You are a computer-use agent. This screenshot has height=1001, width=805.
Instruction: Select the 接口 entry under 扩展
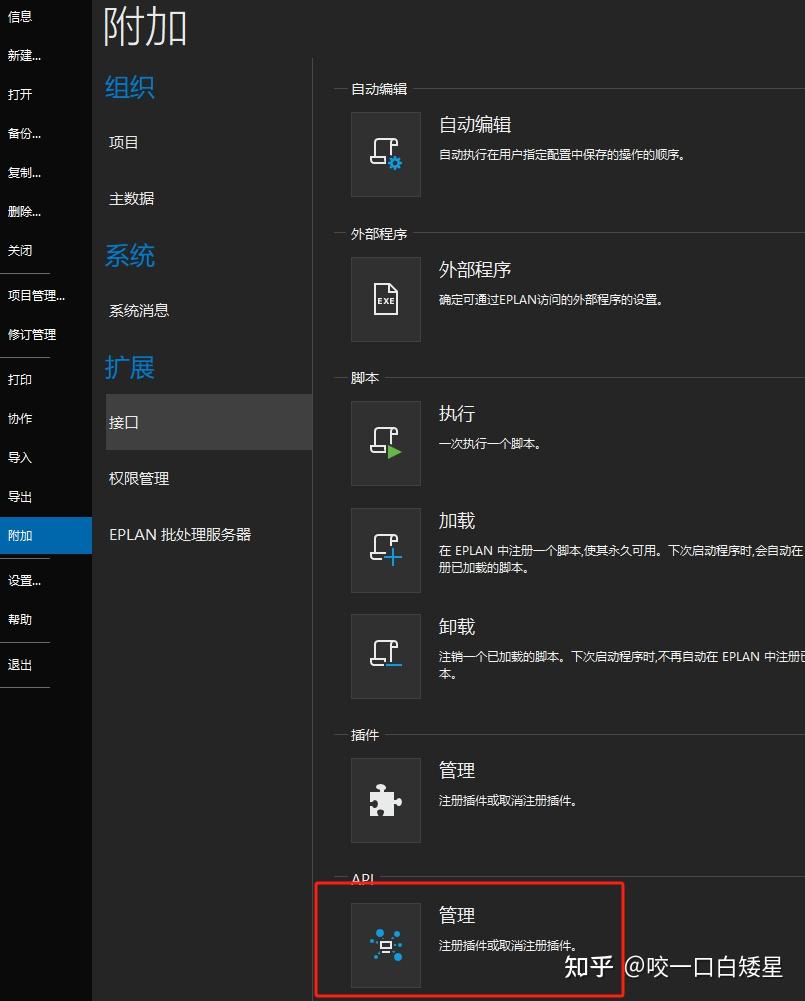tap(124, 422)
